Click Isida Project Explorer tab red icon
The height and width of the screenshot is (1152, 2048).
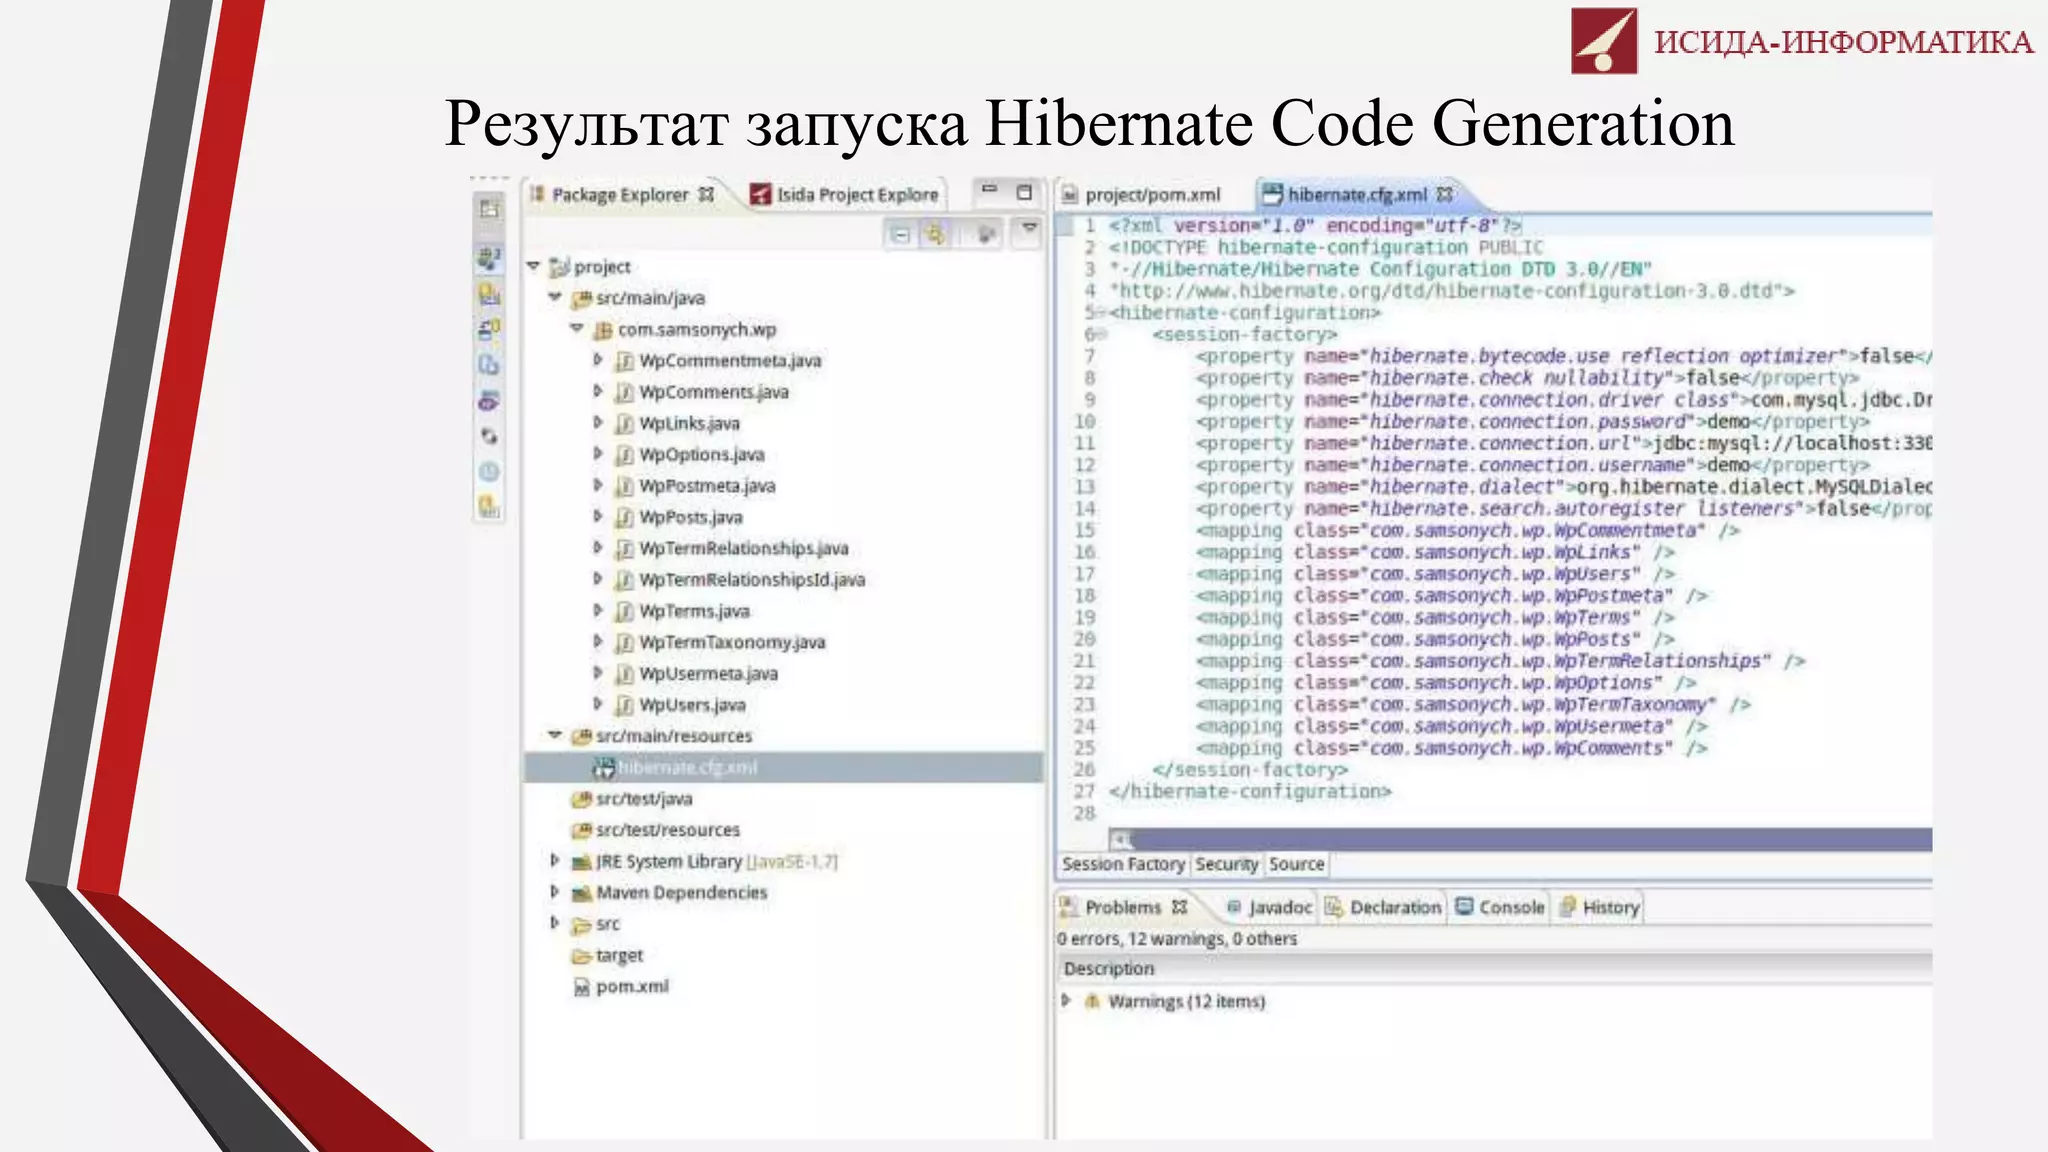tap(761, 194)
